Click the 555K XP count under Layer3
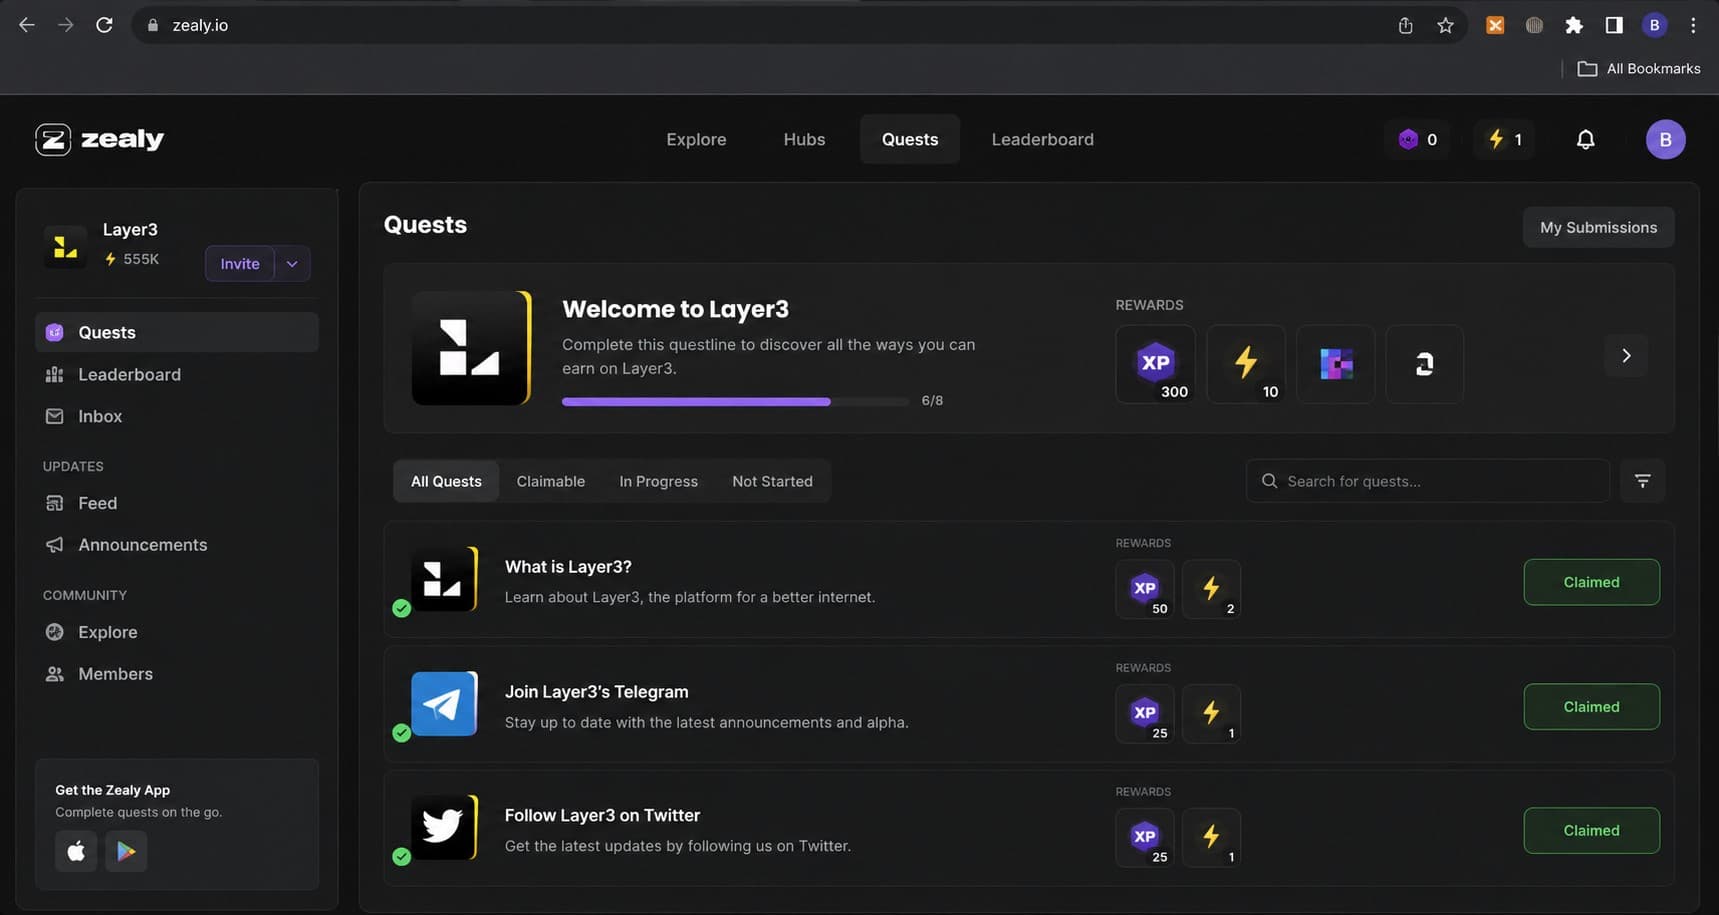This screenshot has width=1719, height=915. [141, 259]
